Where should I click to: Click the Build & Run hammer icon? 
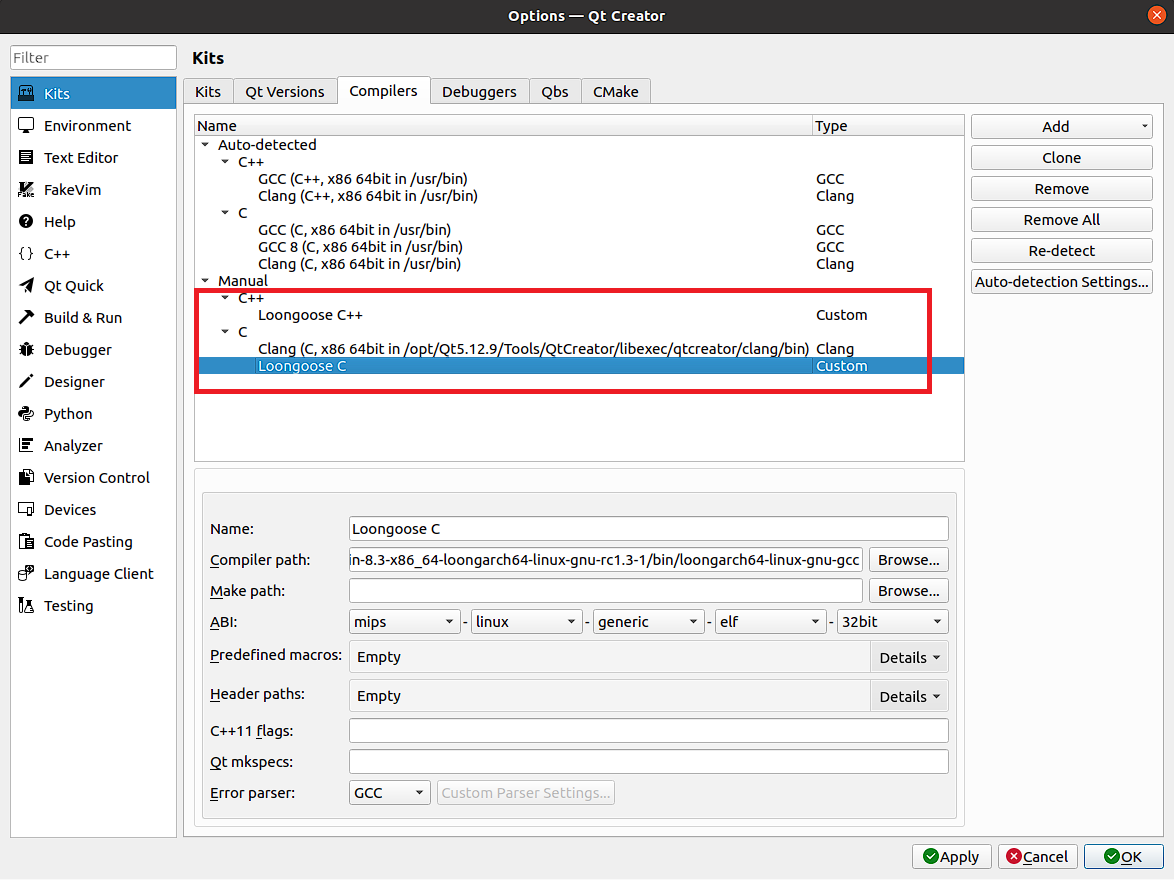[26, 318]
